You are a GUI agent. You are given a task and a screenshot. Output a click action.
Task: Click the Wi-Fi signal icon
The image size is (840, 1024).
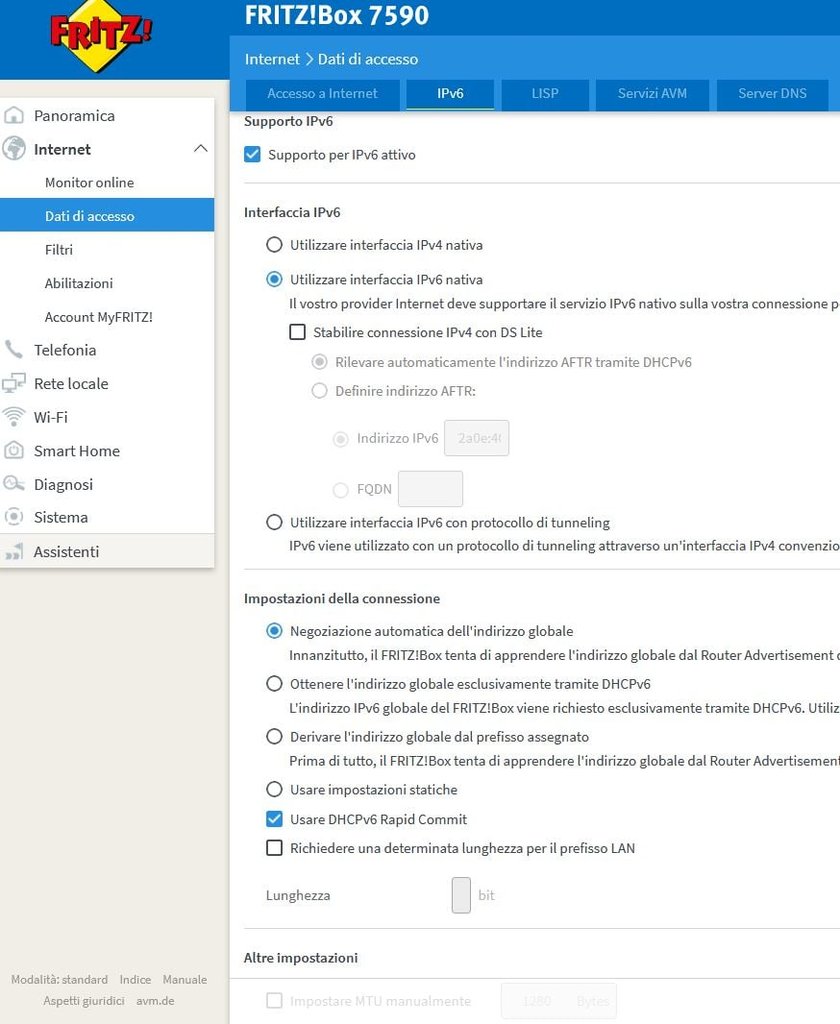click(x=14, y=417)
